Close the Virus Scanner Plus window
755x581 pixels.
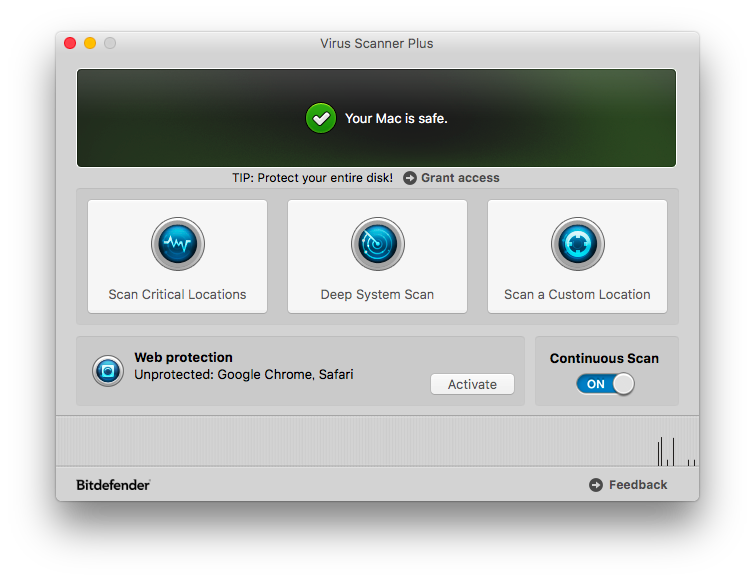70,43
